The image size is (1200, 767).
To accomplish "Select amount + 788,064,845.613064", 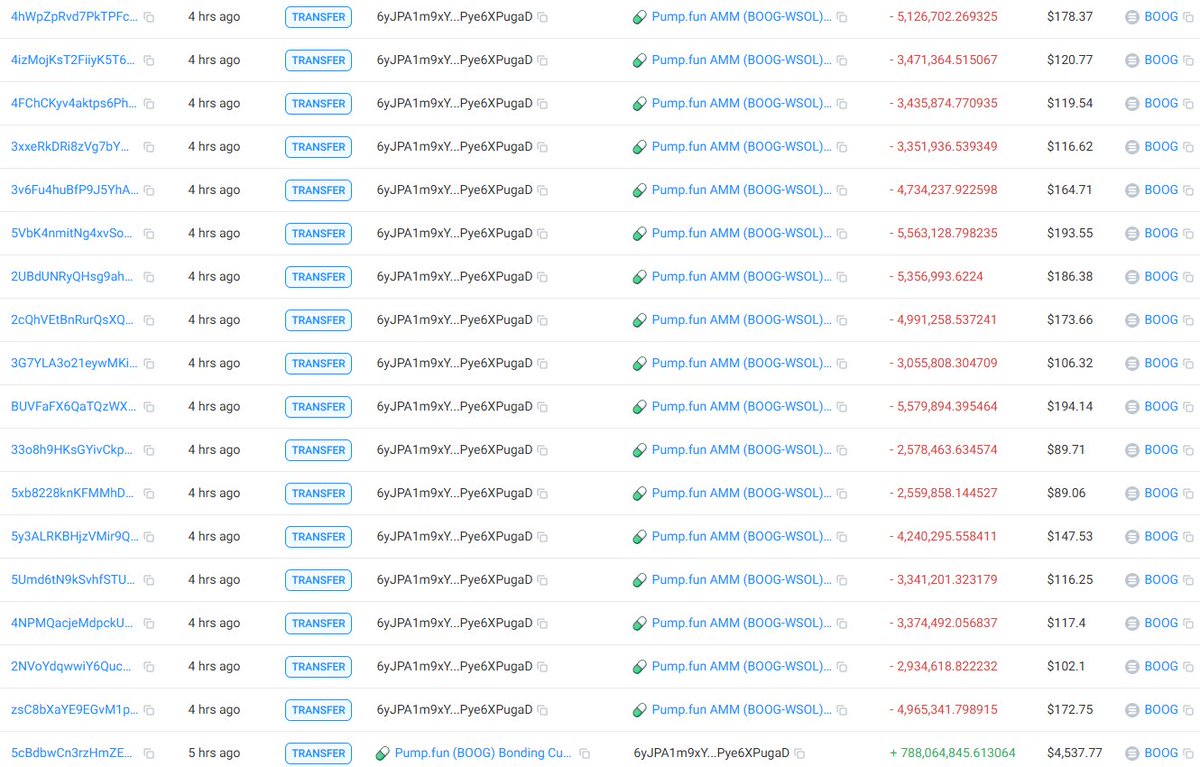I will pyautogui.click(x=952, y=753).
